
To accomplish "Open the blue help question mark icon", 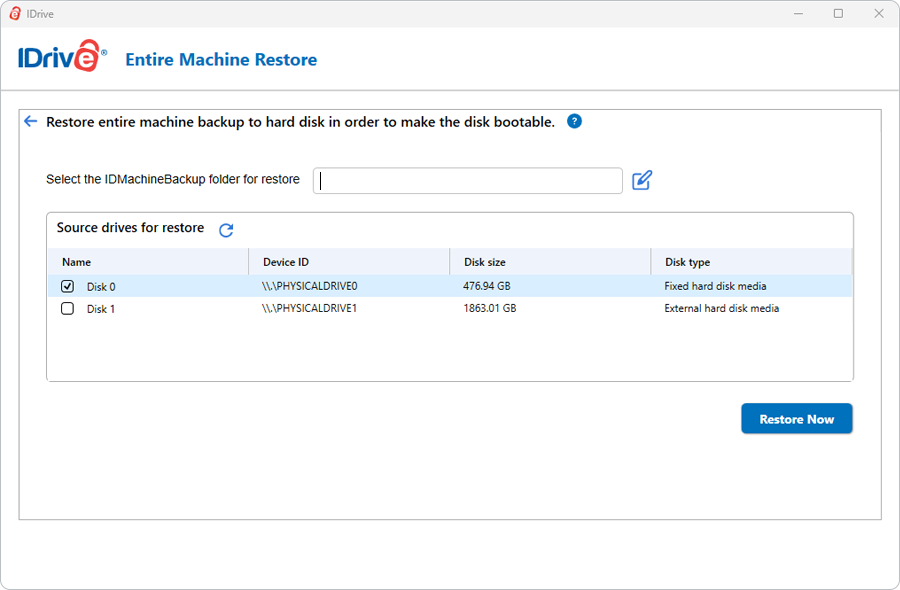I will 574,121.
